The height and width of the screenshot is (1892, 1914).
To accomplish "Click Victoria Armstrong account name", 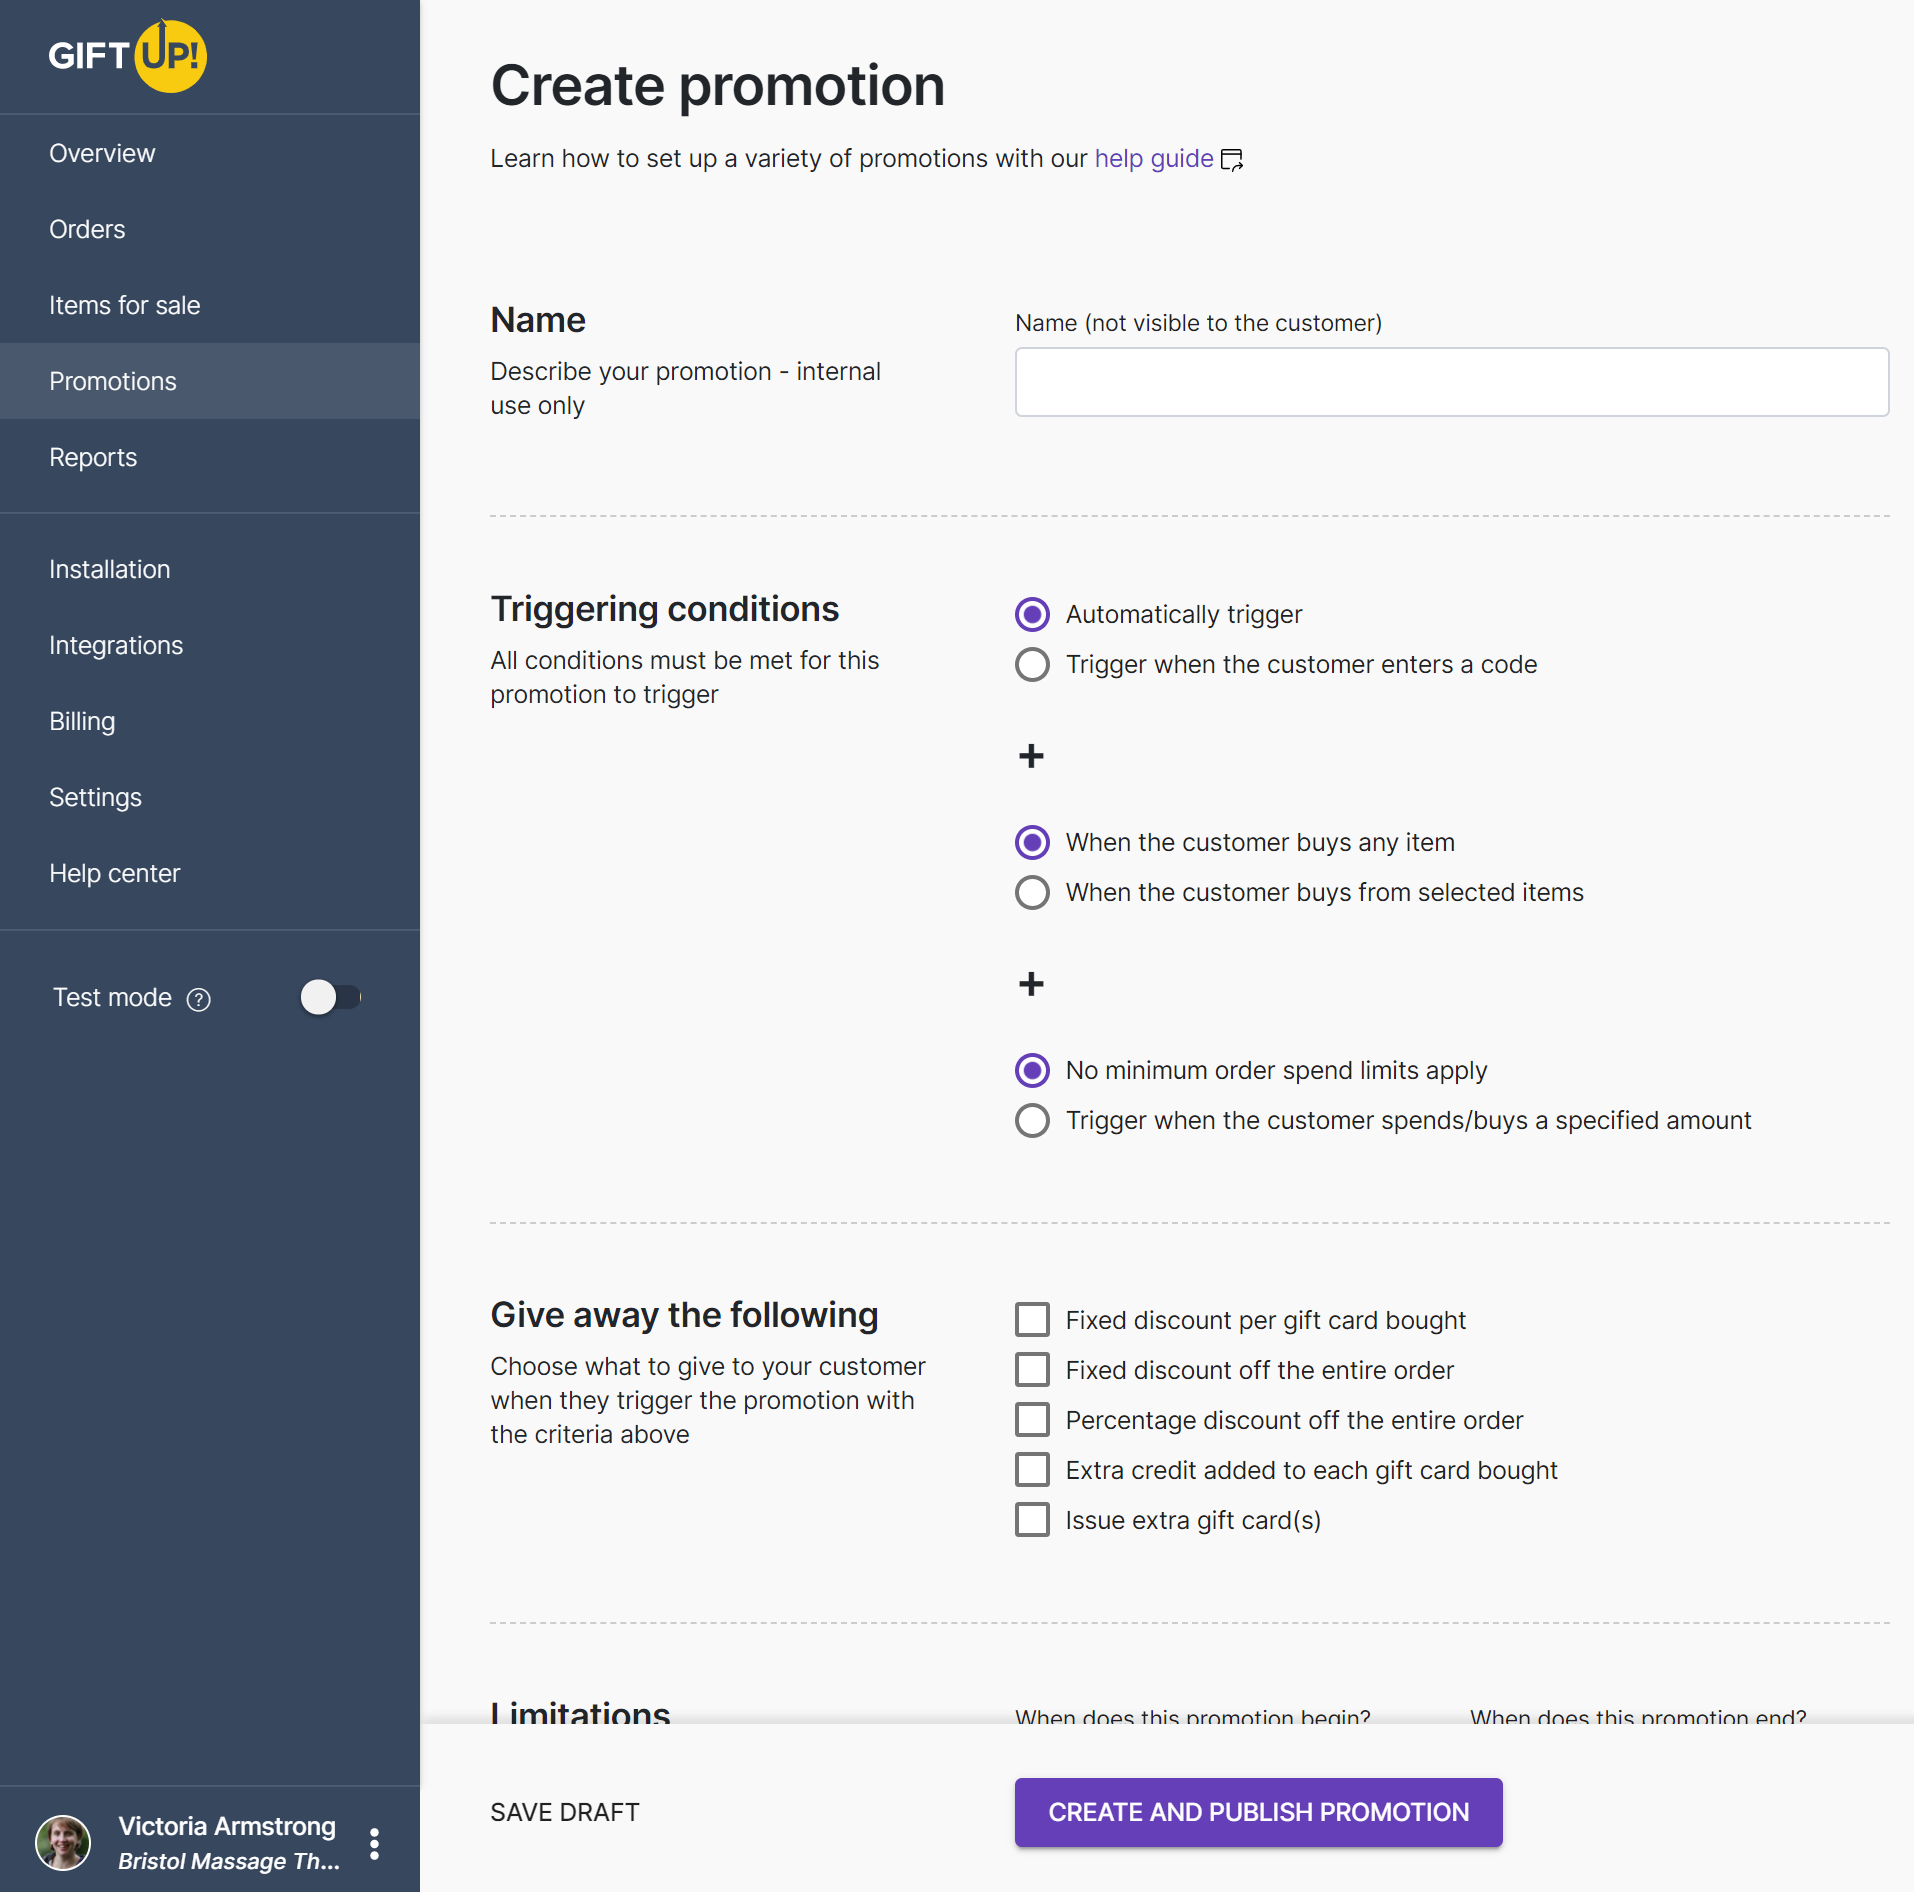I will point(227,1826).
